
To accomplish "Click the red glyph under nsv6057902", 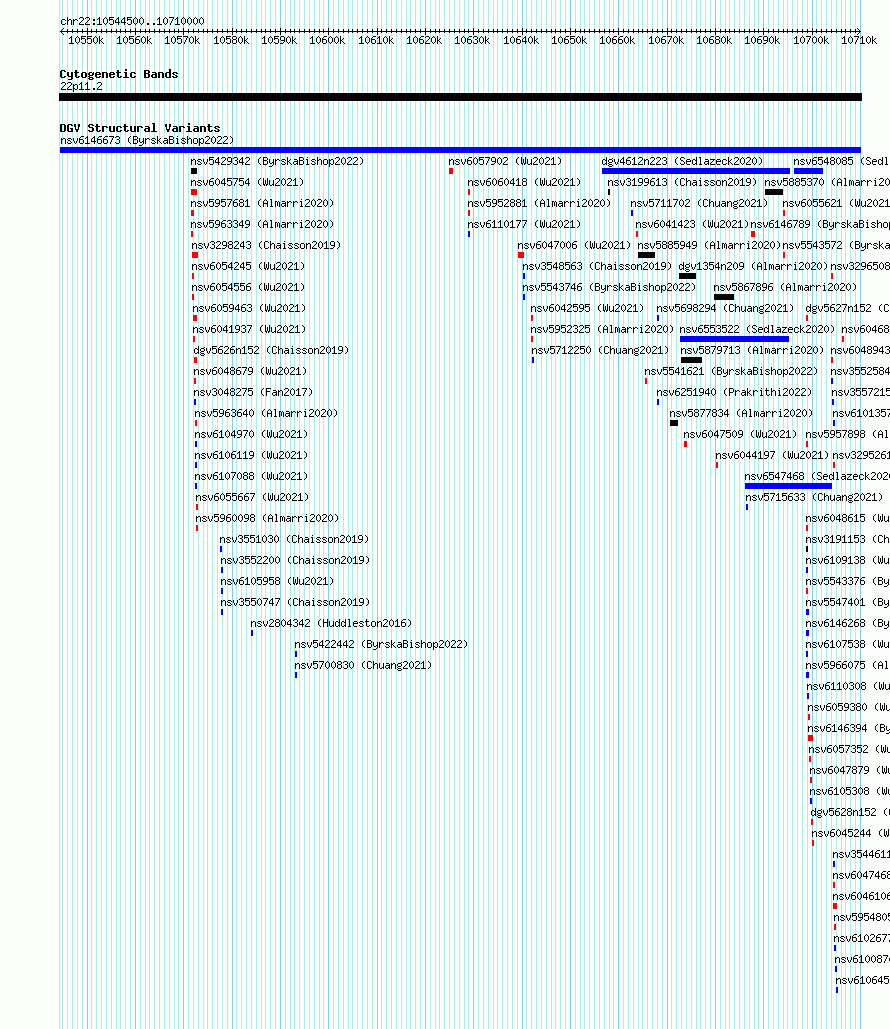I will coord(451,171).
